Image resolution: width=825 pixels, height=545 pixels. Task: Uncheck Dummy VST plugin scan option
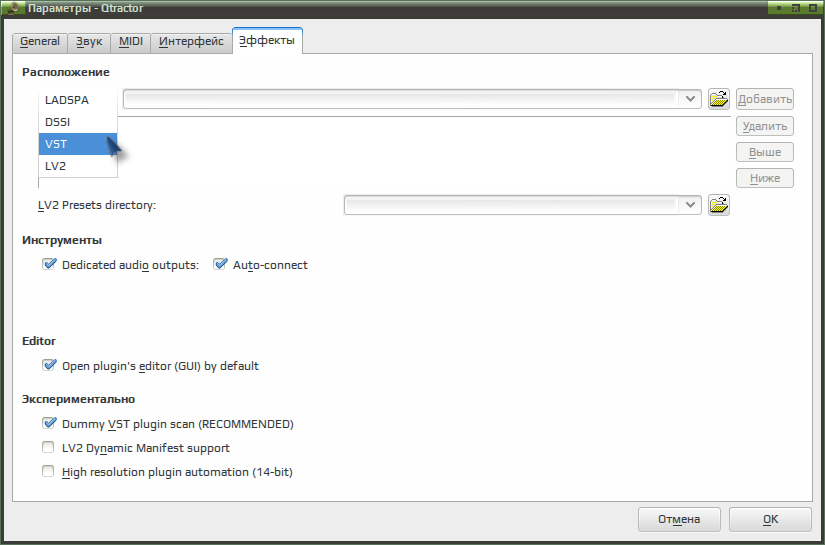point(49,423)
